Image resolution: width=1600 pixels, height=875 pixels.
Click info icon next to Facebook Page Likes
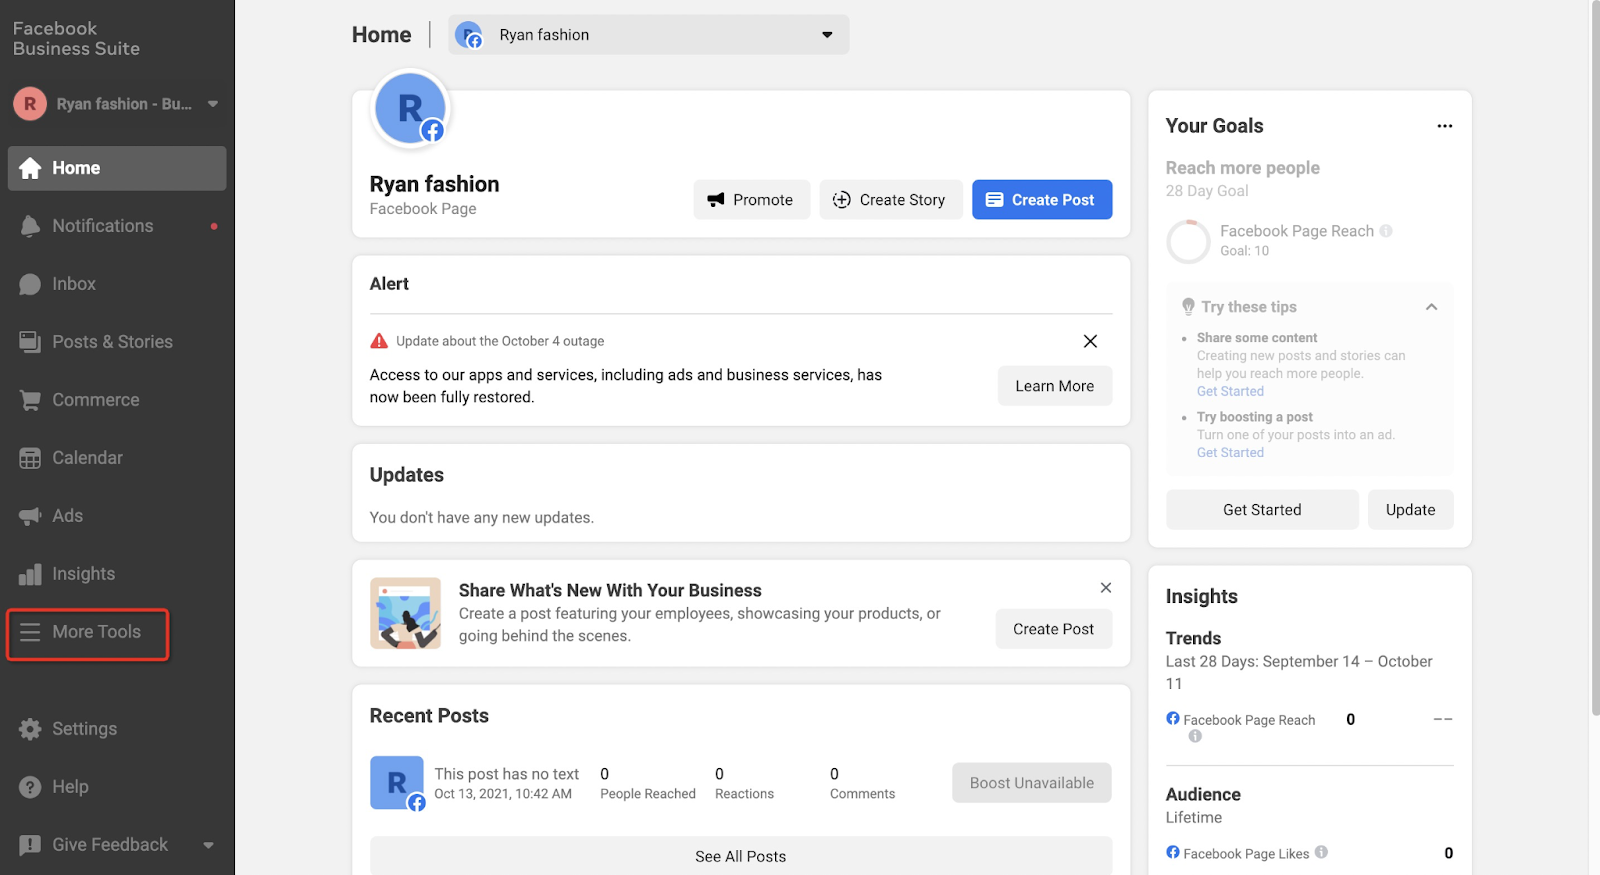pyautogui.click(x=1321, y=852)
